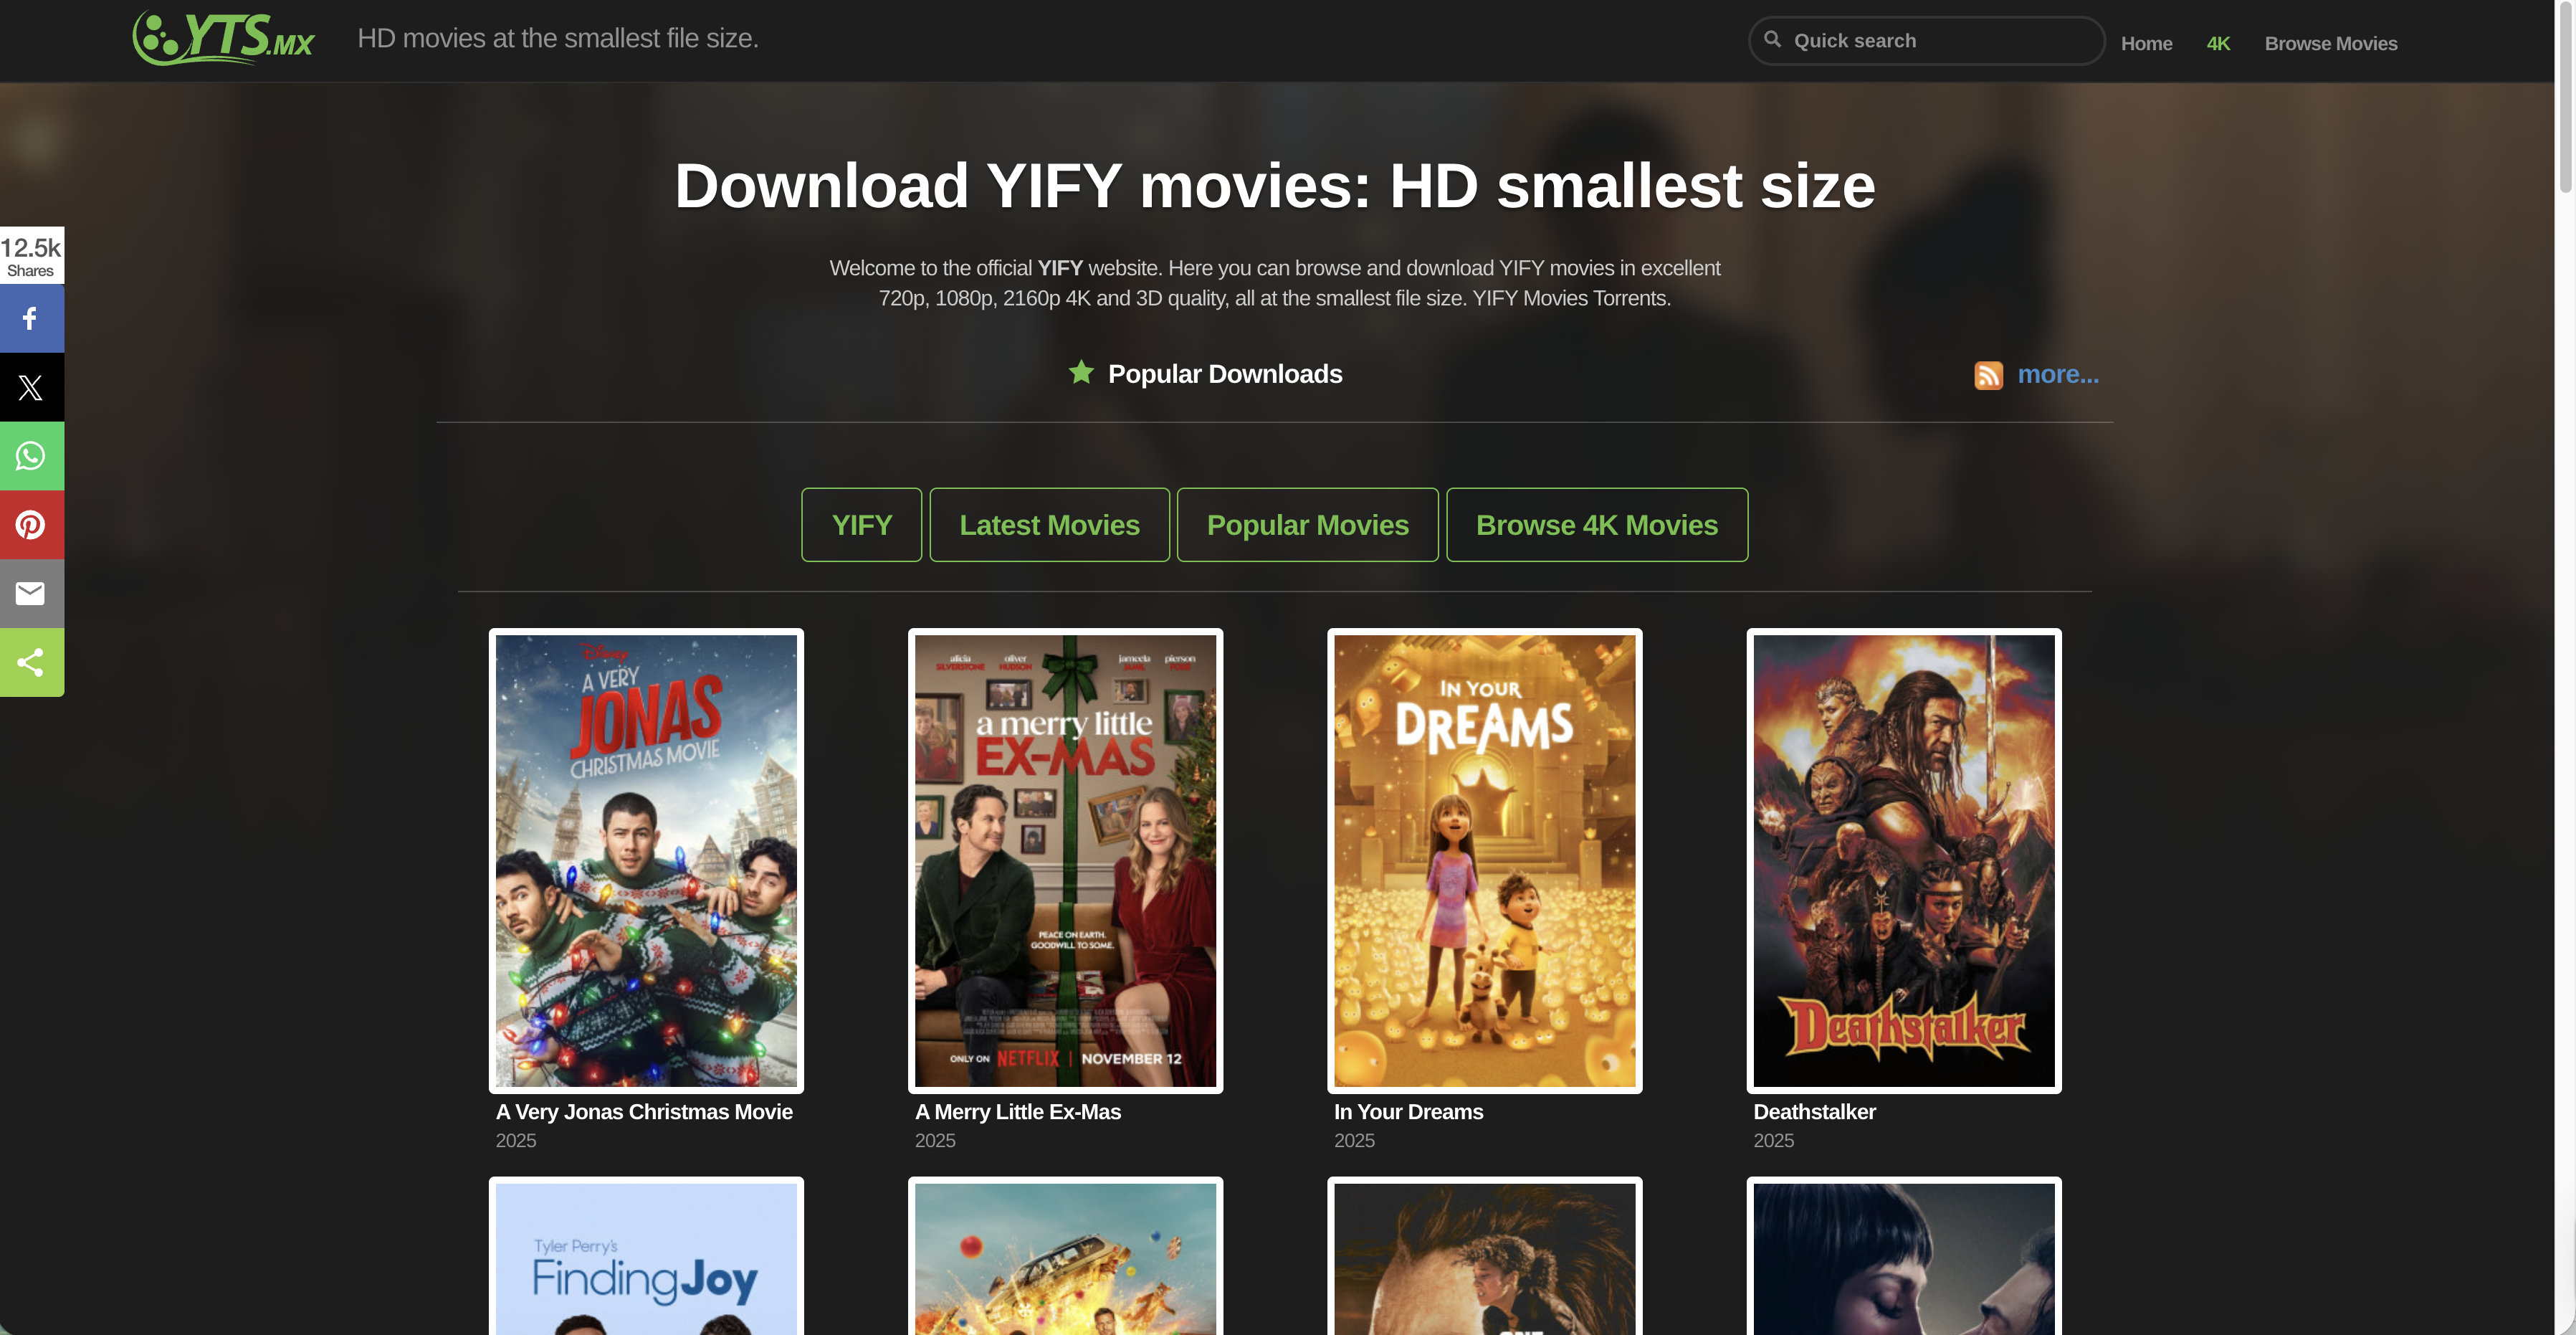Share on X via sidebar icon
Screen dimensions: 2576x1335
[x=31, y=388]
